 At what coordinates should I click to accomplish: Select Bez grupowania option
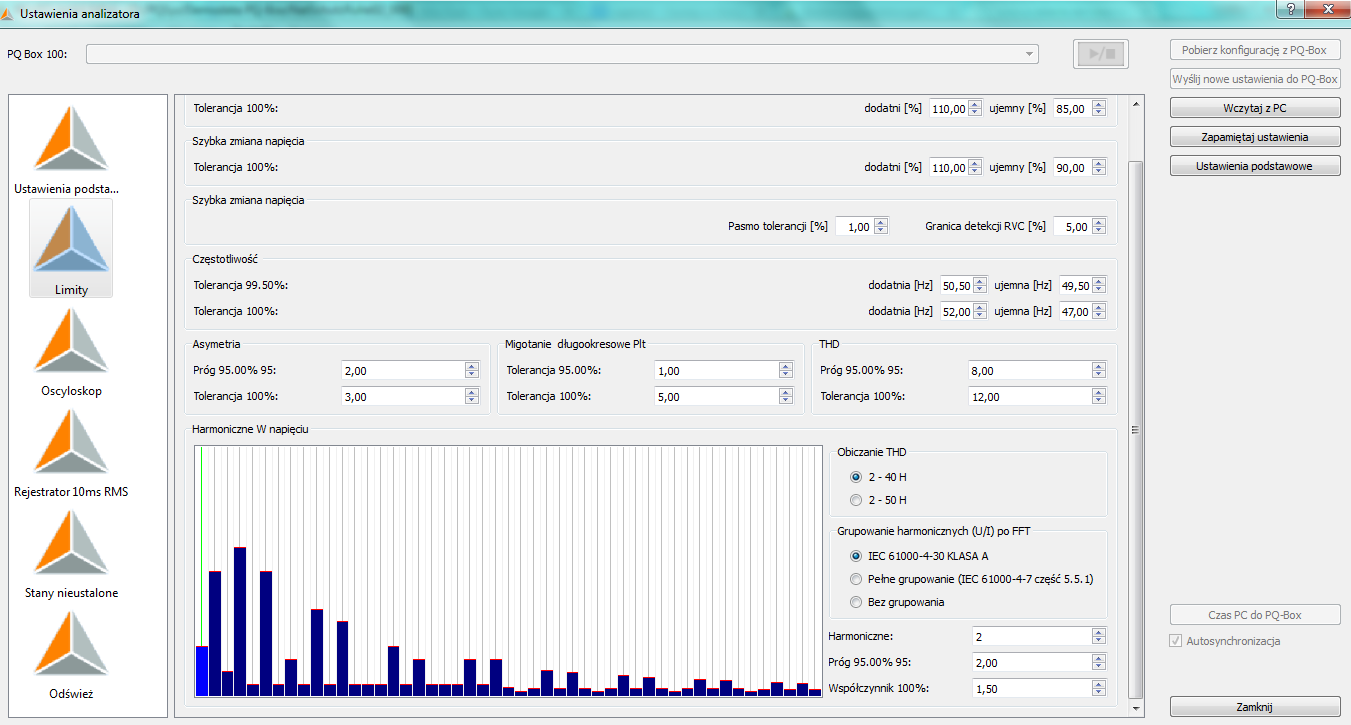[855, 602]
